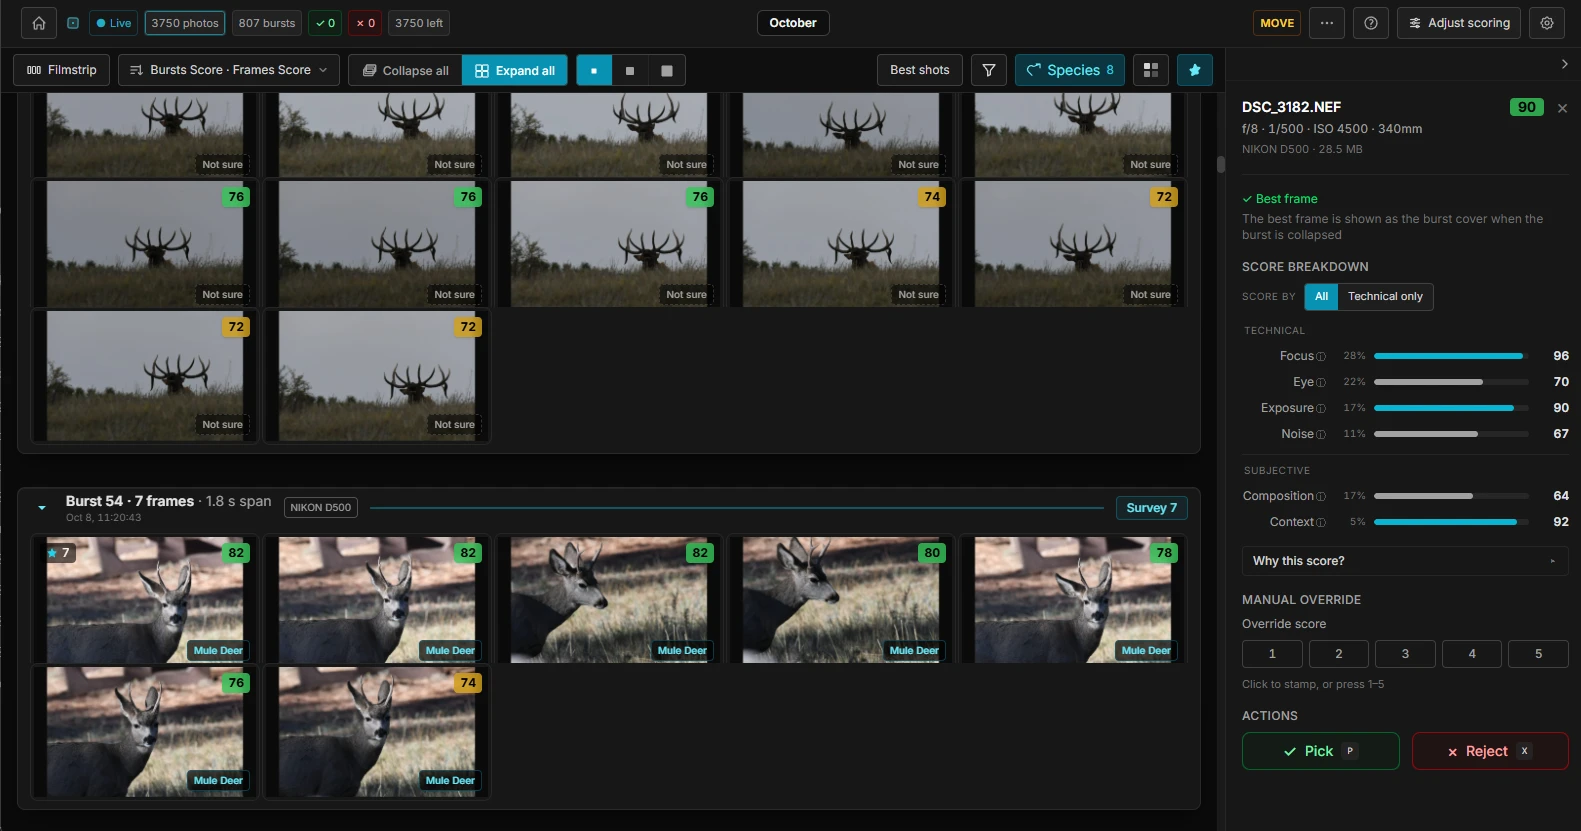Image resolution: width=1581 pixels, height=831 pixels.
Task: Toggle Live mode indicator
Action: 113,23
